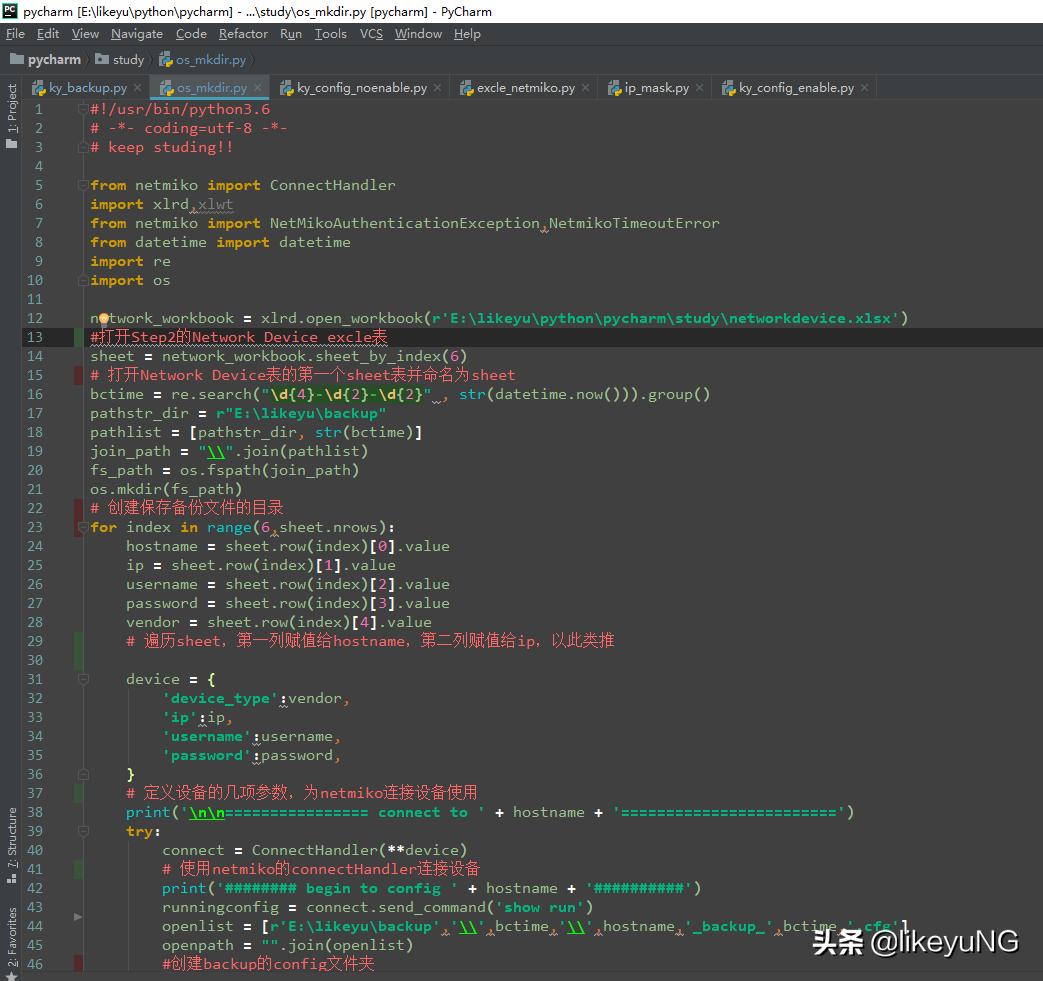Viewport: 1043px width, 981px height.
Task: Switch to ky_config_enable.py editor tab
Action: click(796, 88)
